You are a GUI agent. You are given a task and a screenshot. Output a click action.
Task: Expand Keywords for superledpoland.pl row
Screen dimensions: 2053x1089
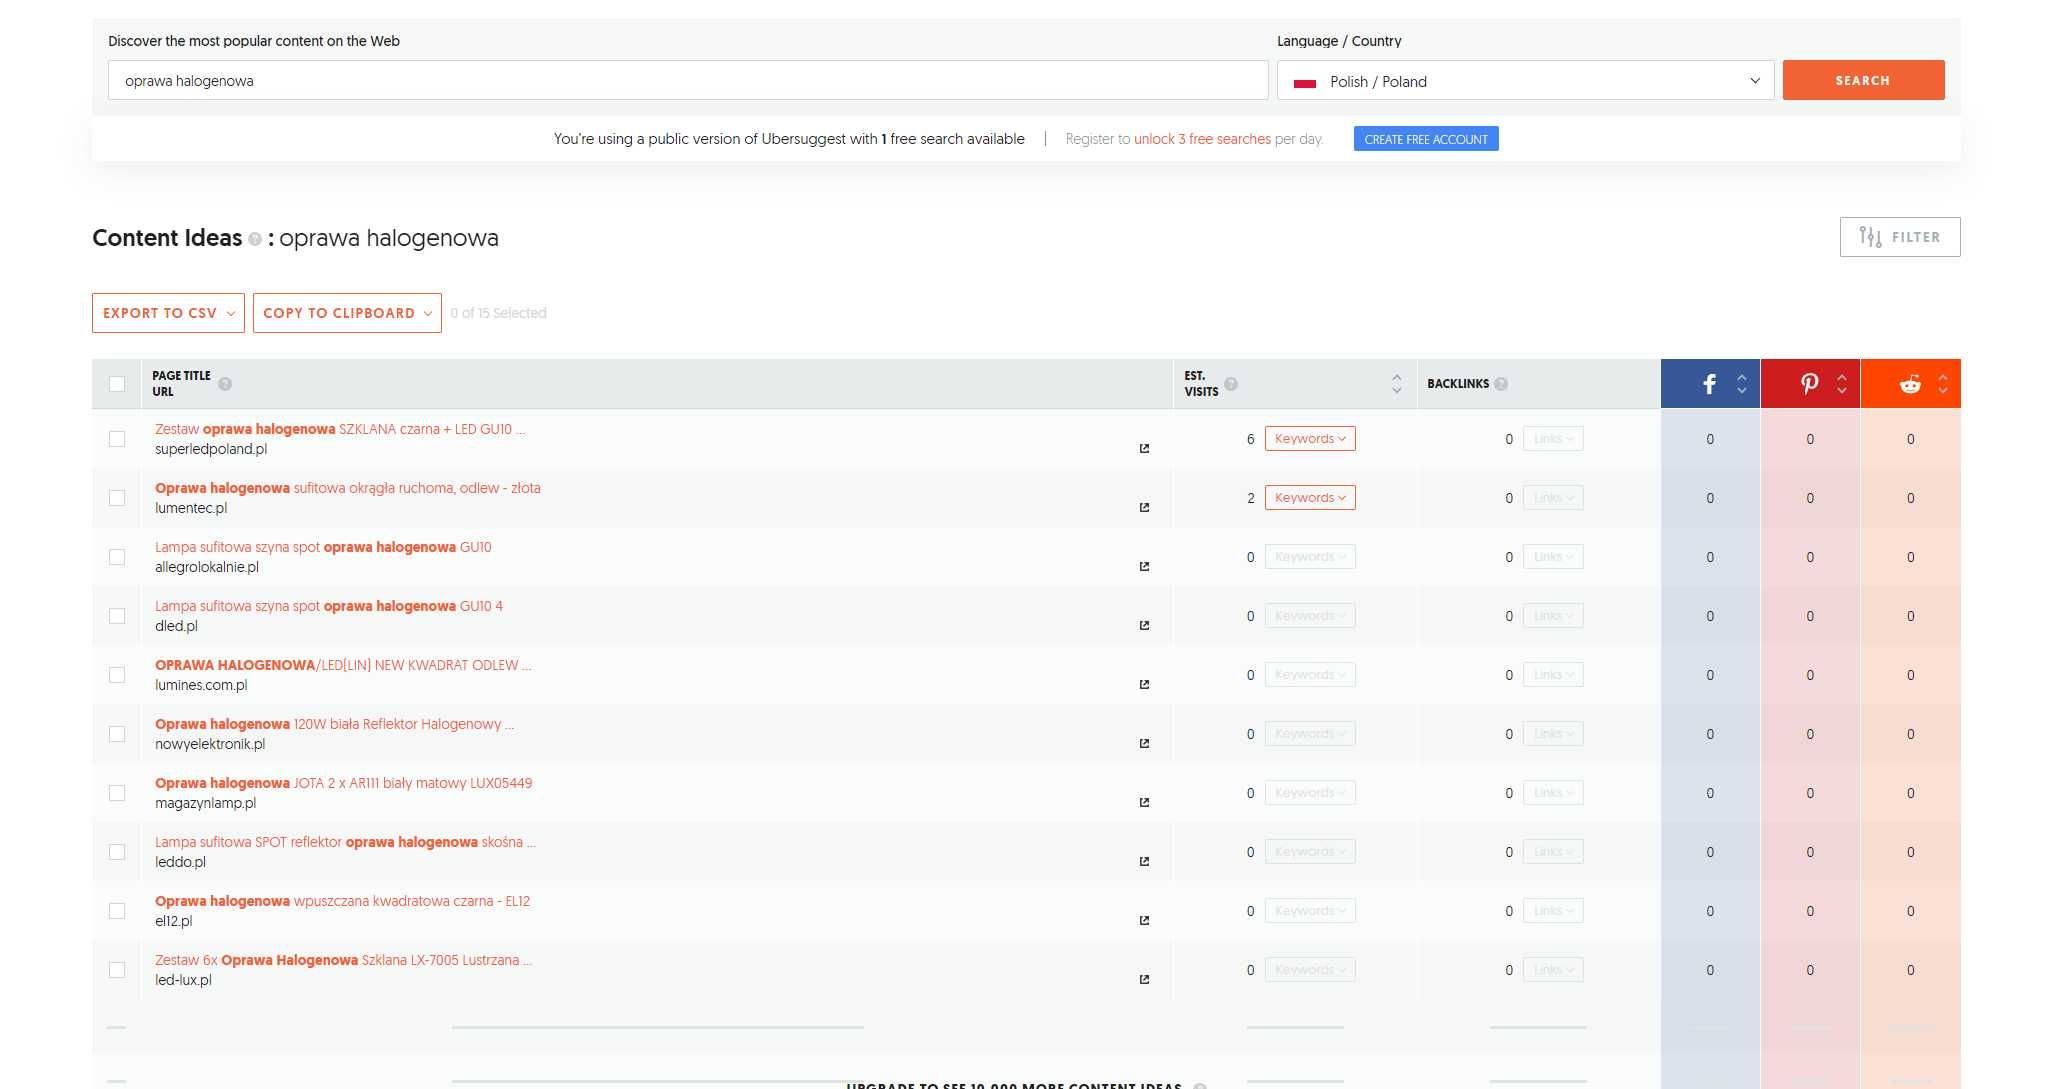1310,439
